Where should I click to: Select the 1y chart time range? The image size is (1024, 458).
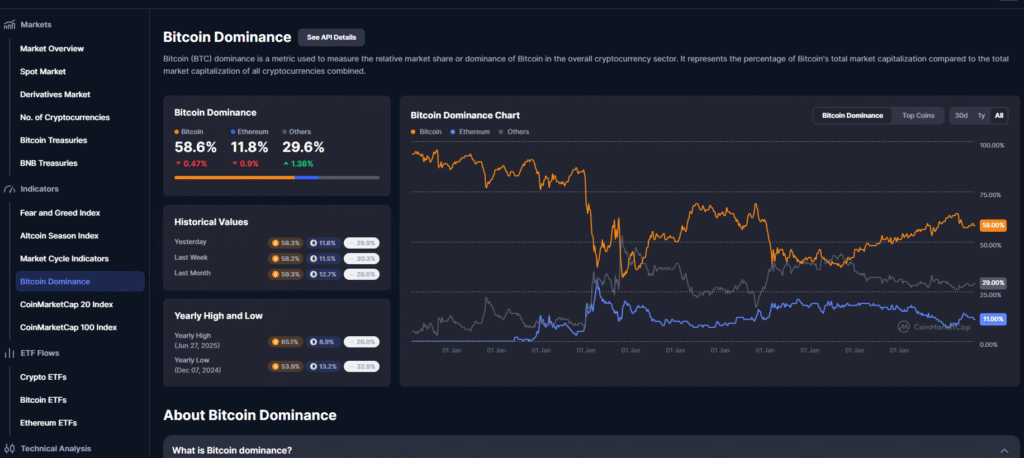(981, 115)
